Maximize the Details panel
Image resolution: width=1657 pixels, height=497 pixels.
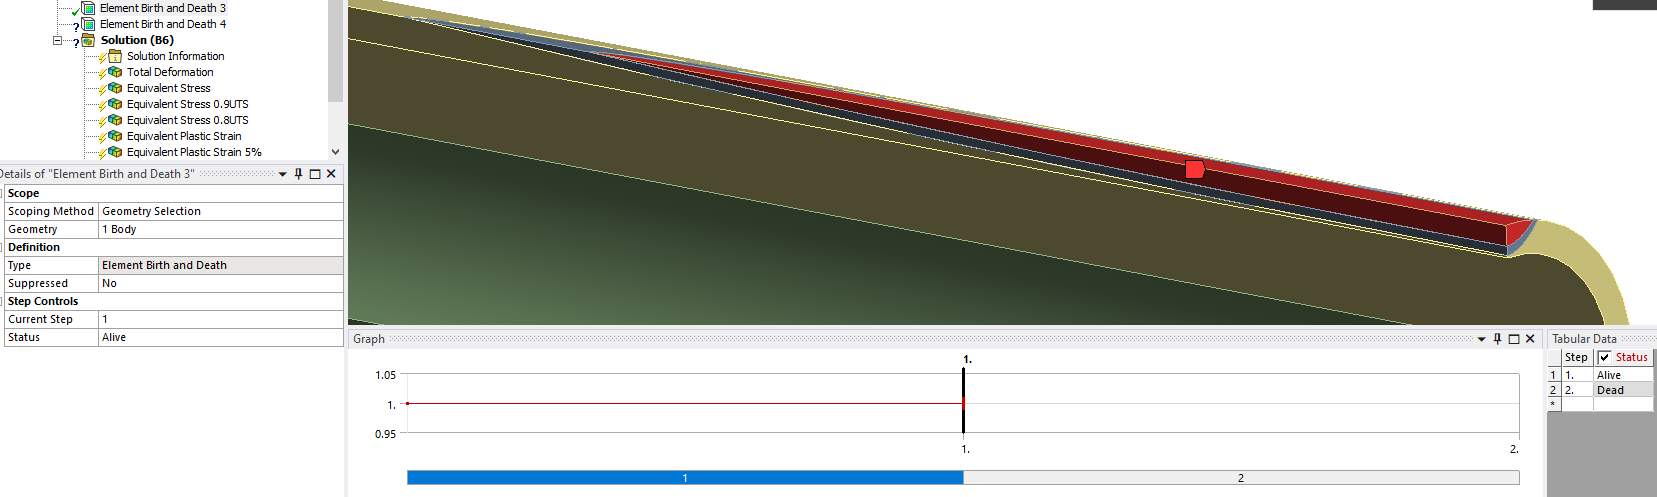click(x=315, y=174)
